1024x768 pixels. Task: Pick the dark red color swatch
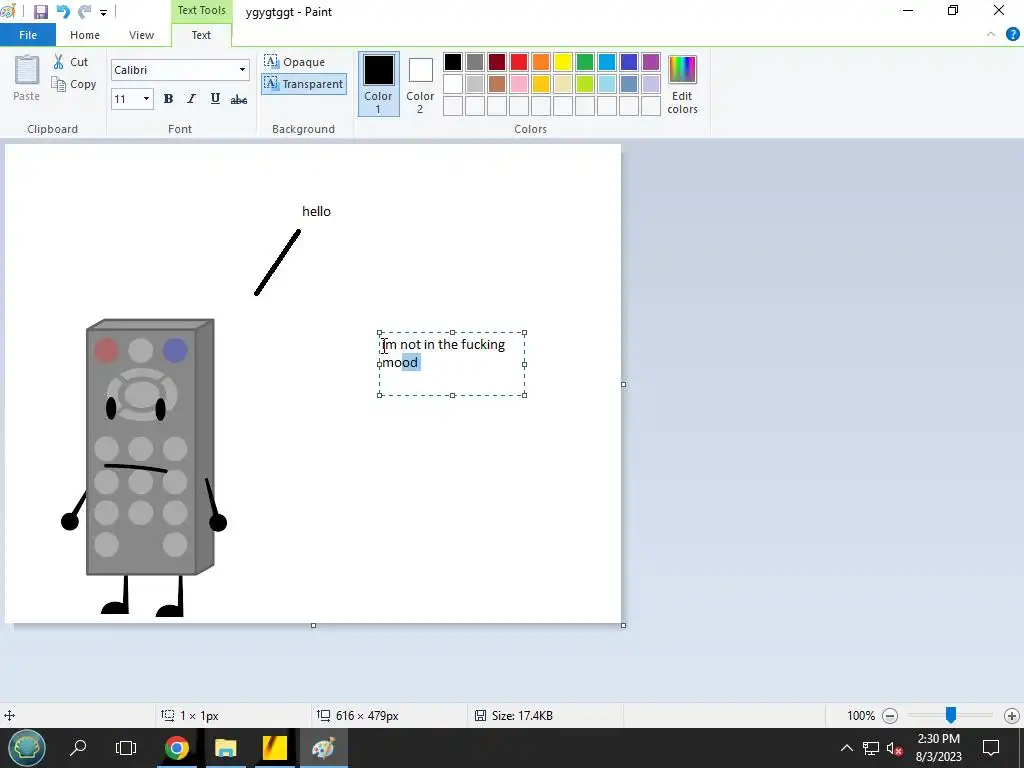click(496, 62)
